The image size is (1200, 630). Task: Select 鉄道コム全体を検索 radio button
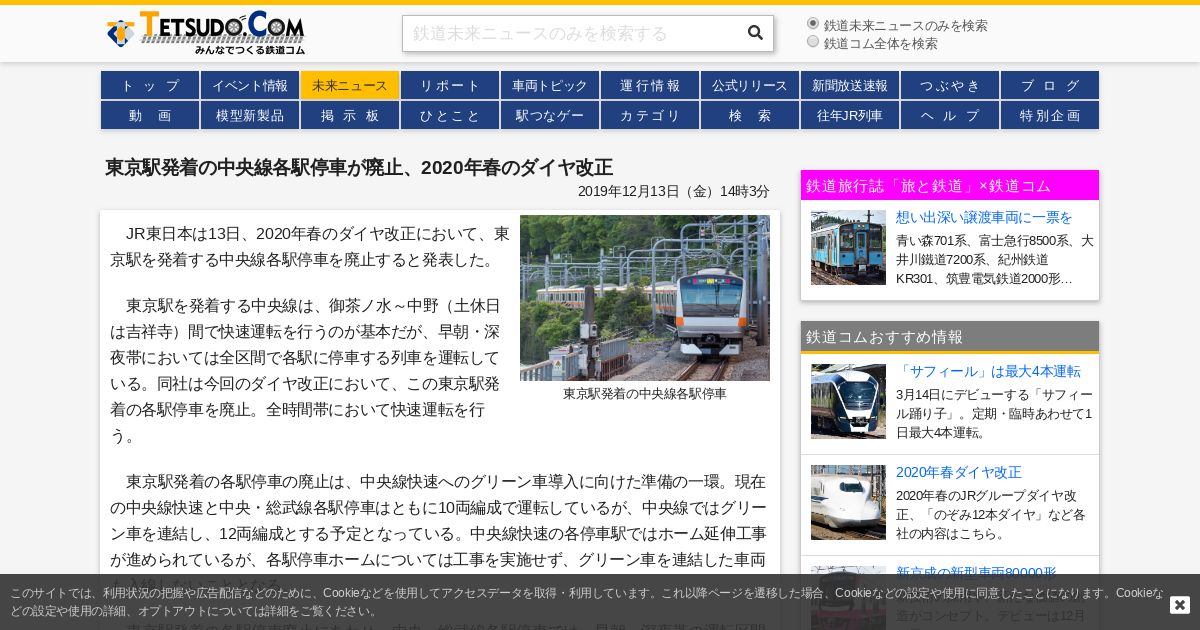[813, 41]
